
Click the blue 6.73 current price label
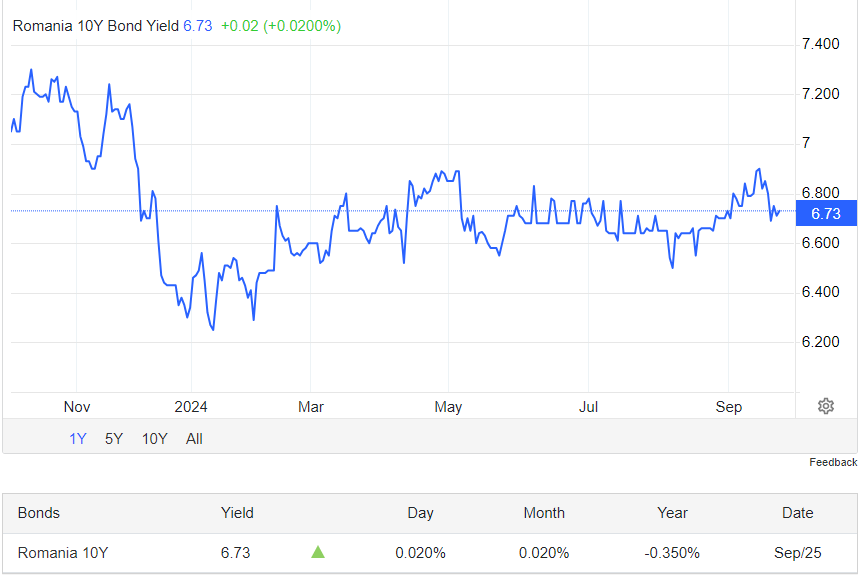pos(826,213)
